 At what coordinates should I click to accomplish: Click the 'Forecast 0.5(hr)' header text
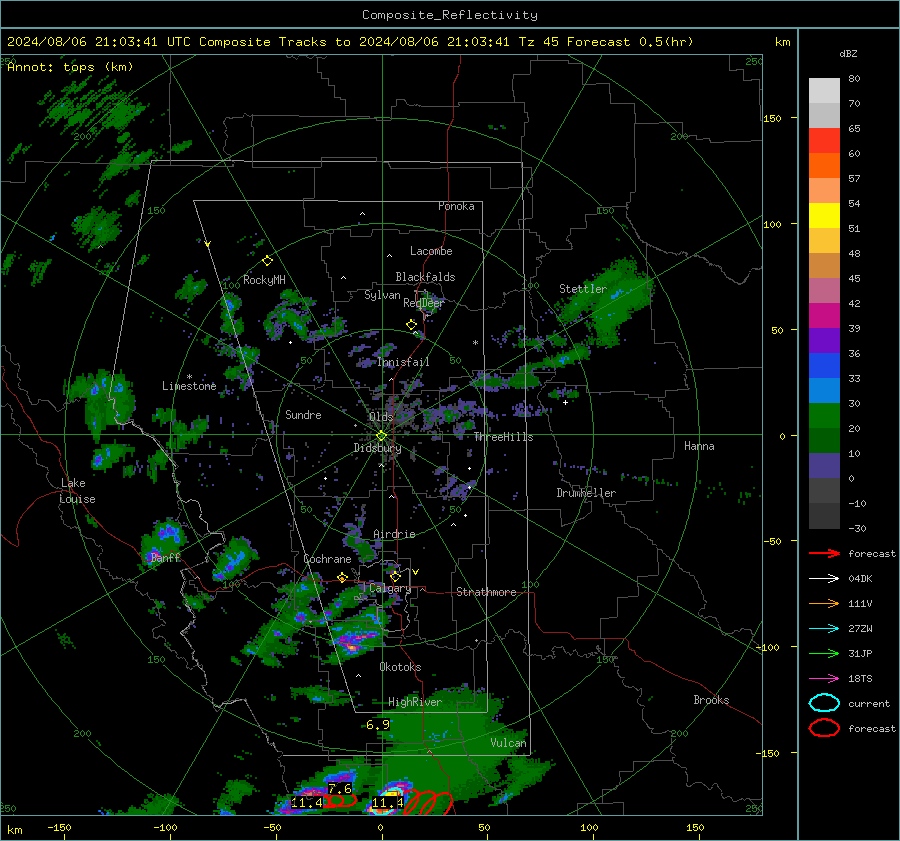(630, 42)
